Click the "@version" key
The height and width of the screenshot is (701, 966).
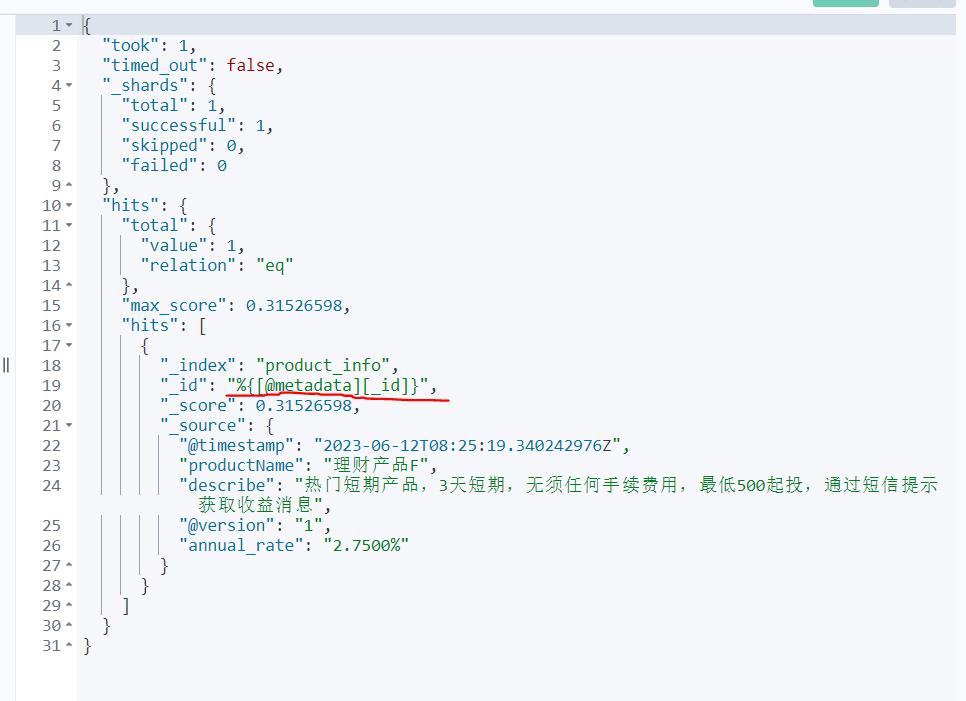[x=227, y=525]
